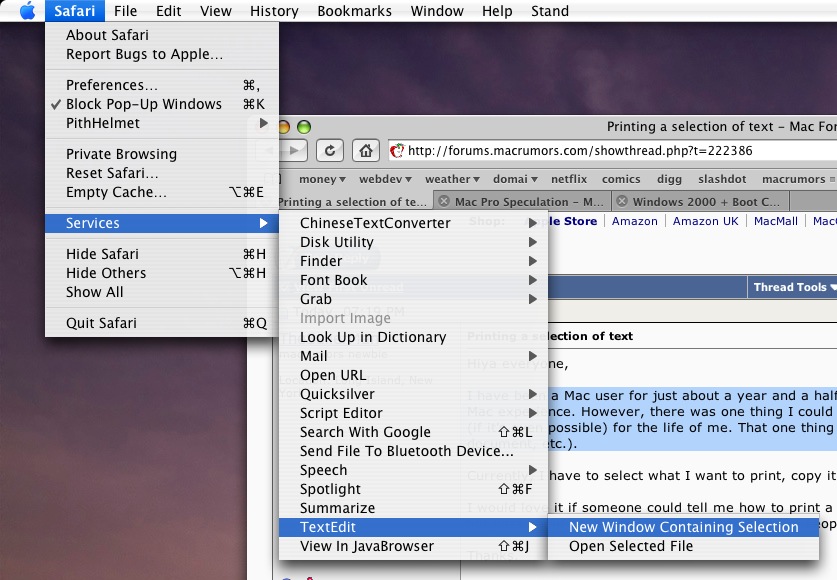Viewport: 837px width, 580px height.
Task: Choose Reset Safari
Action: click(162, 173)
